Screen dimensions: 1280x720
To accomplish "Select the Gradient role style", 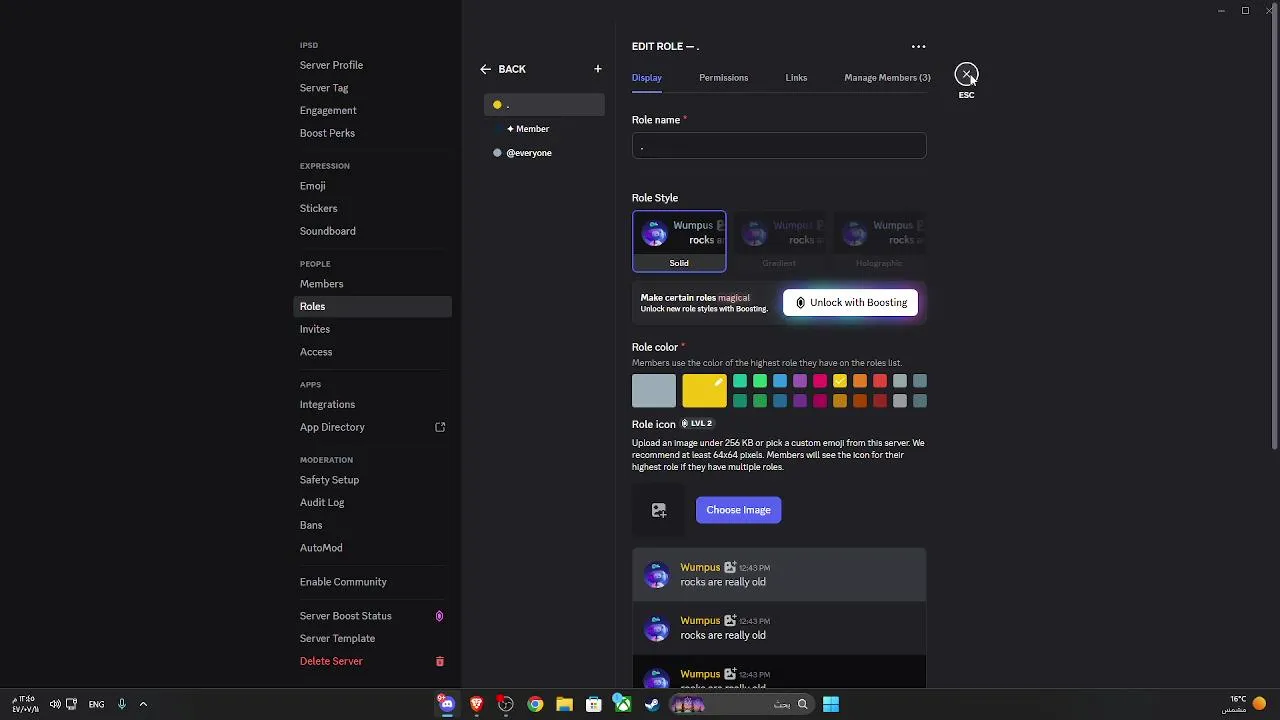I will click(779, 241).
